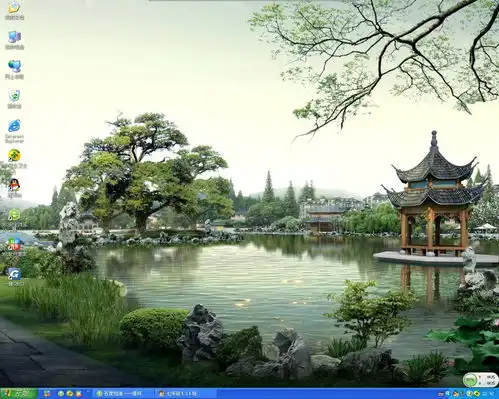Click the first multicolored Quick Launch icon
Screen dimensions: 499x399
[47, 394]
